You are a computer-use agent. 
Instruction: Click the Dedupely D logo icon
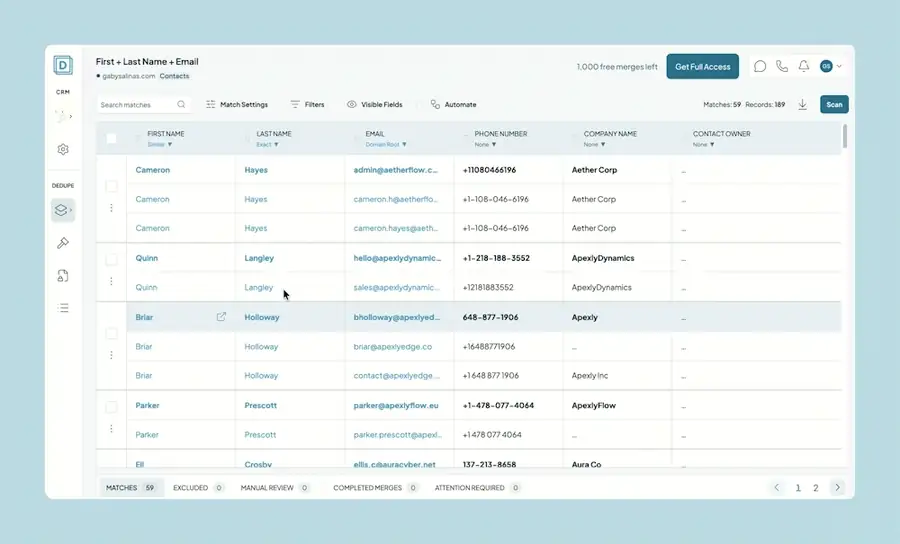click(x=63, y=65)
